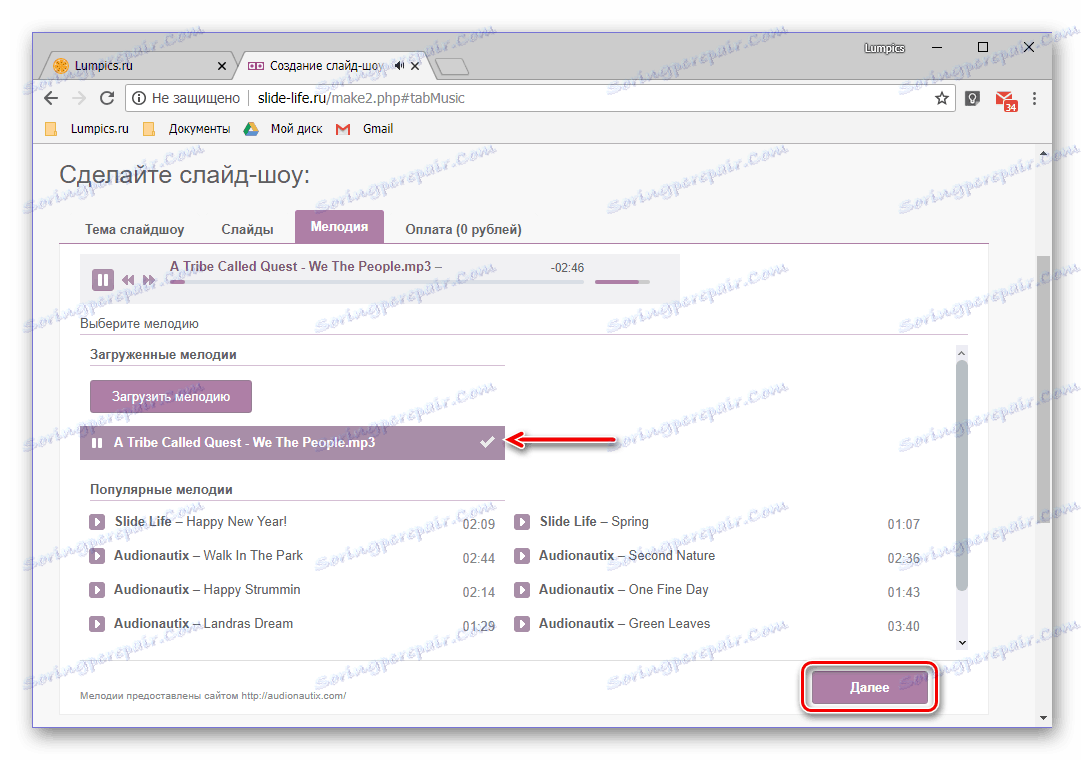
Task: Play Audionautix – Green Leaves
Action: (522, 624)
